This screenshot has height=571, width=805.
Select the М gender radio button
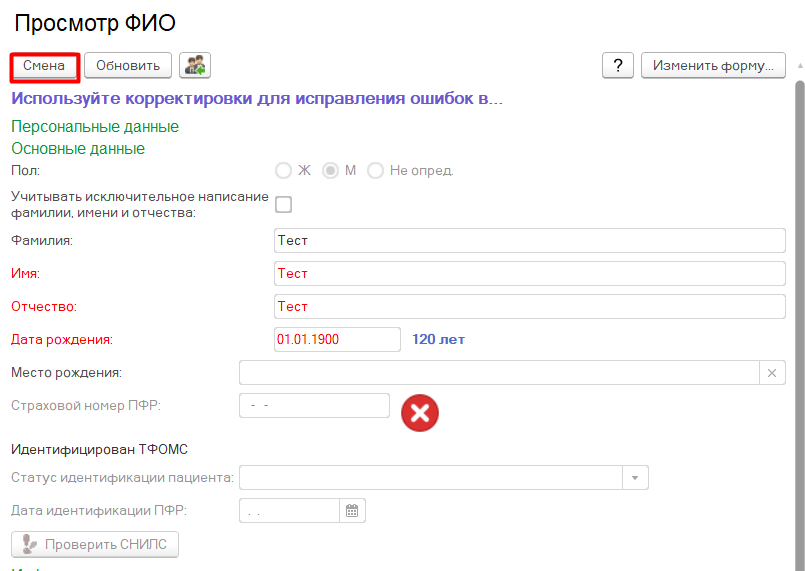click(330, 171)
